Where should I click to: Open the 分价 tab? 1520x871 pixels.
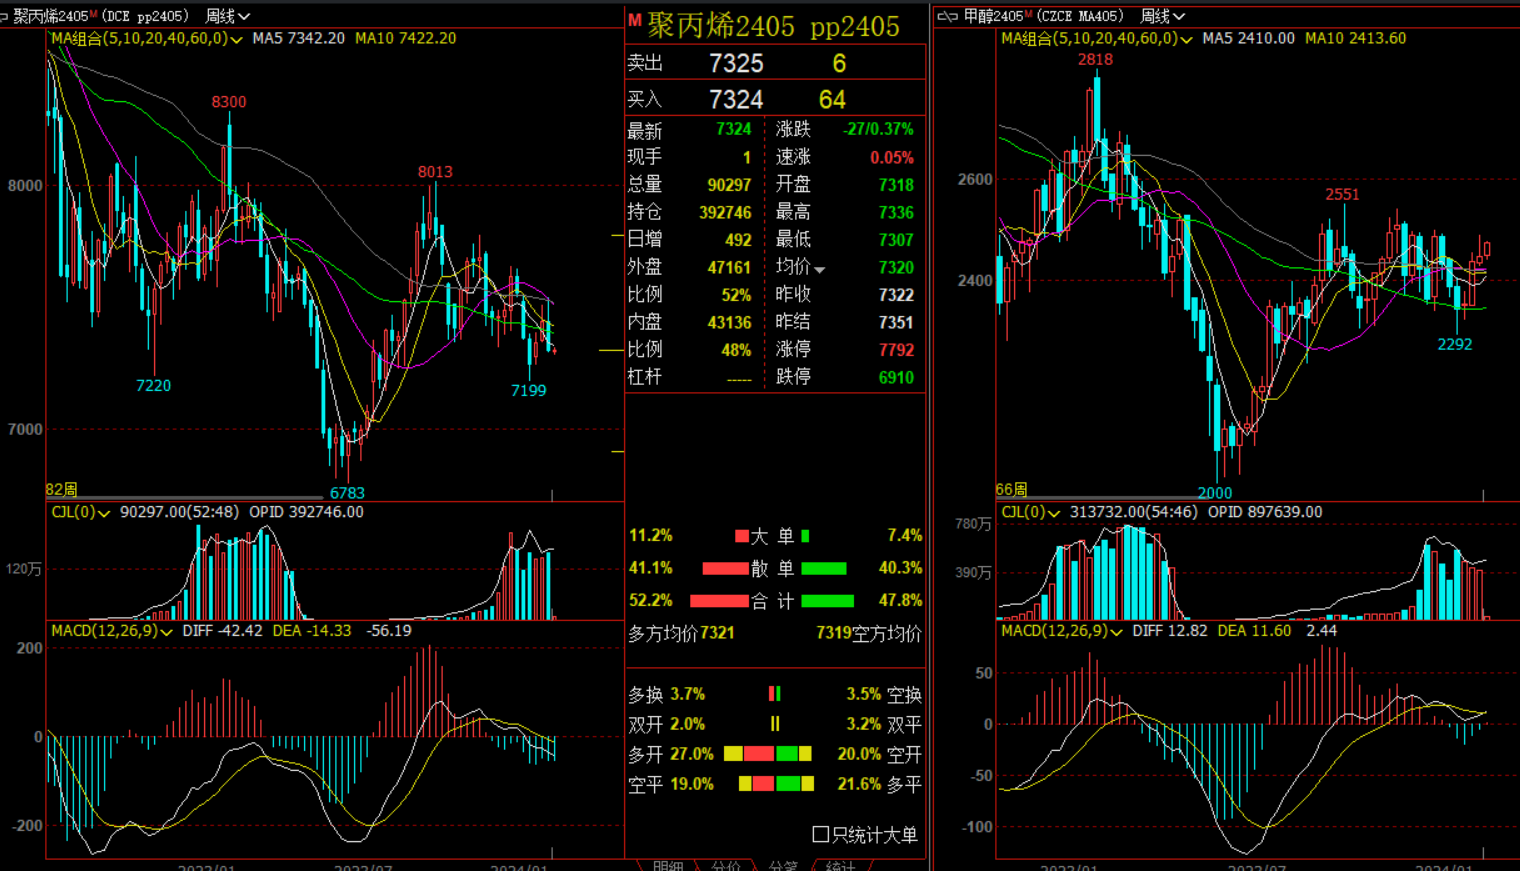point(725,865)
